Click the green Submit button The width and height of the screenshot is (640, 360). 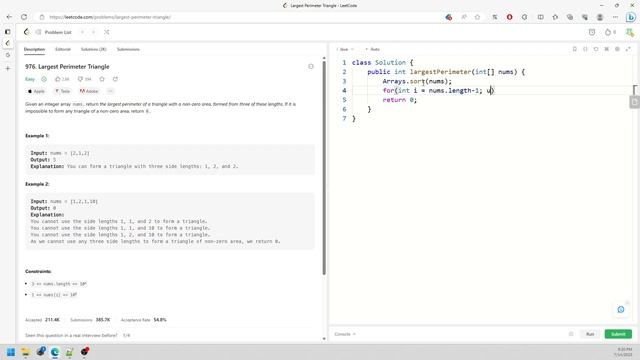pos(618,334)
